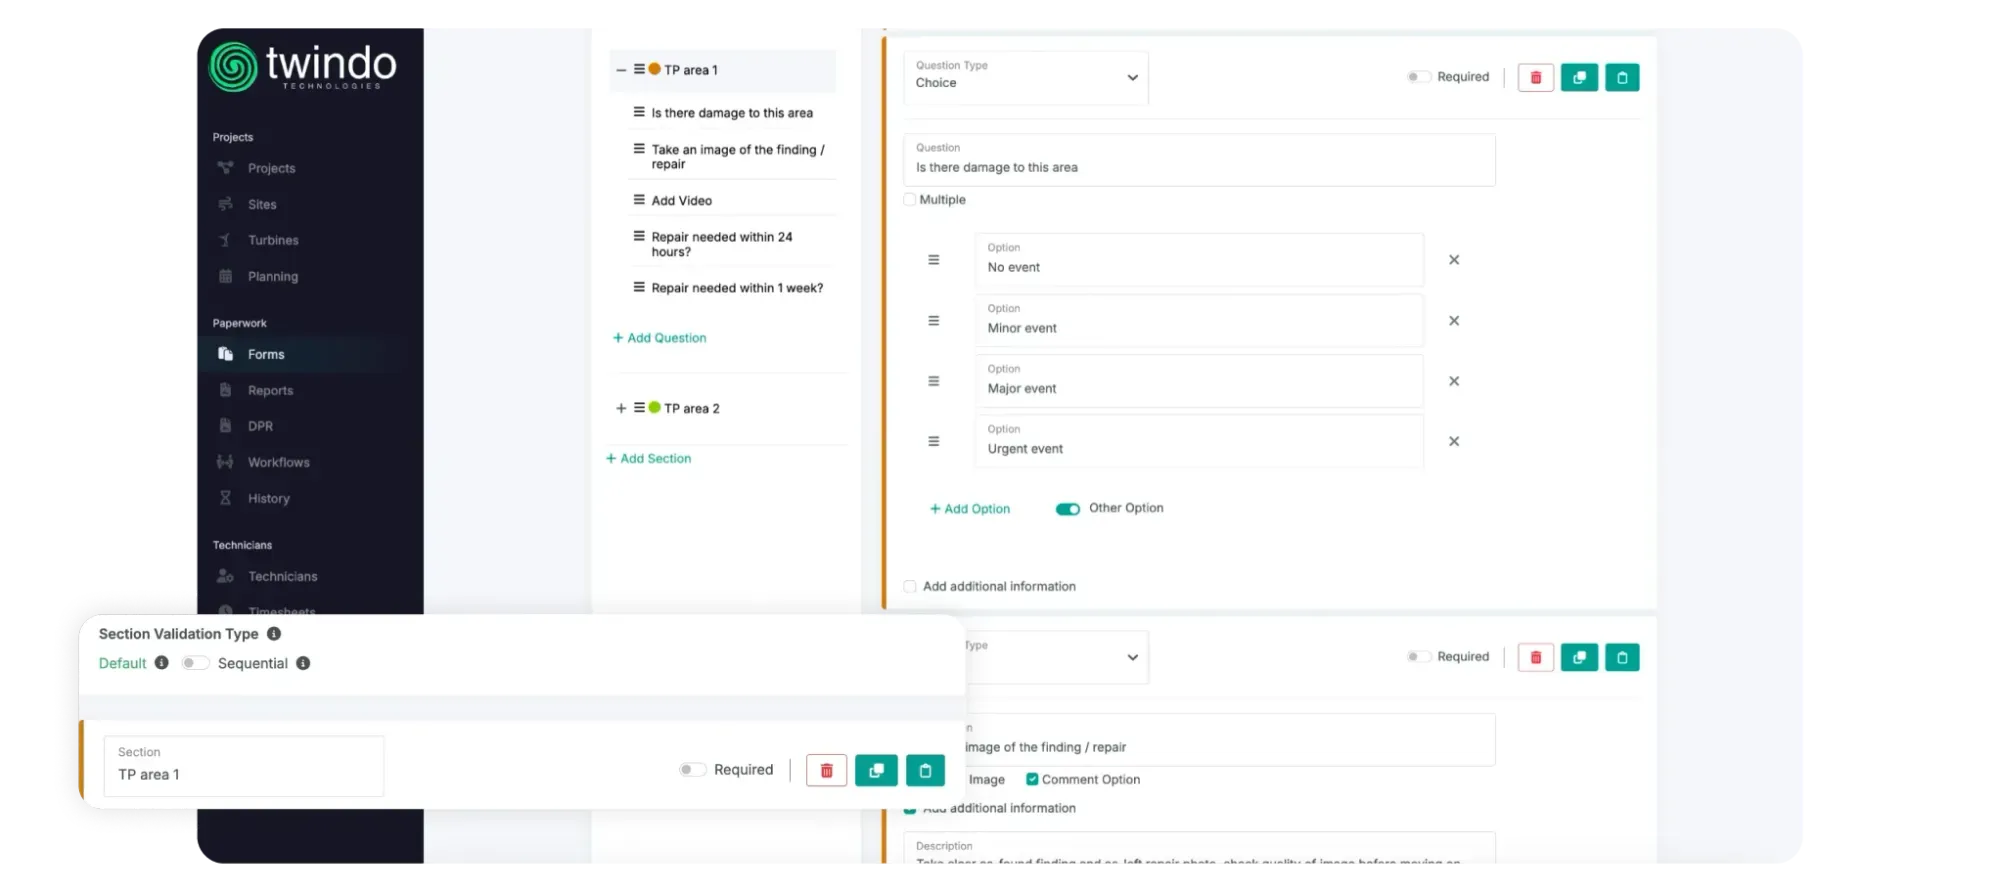Check the Multiple checkbox

coord(910,200)
